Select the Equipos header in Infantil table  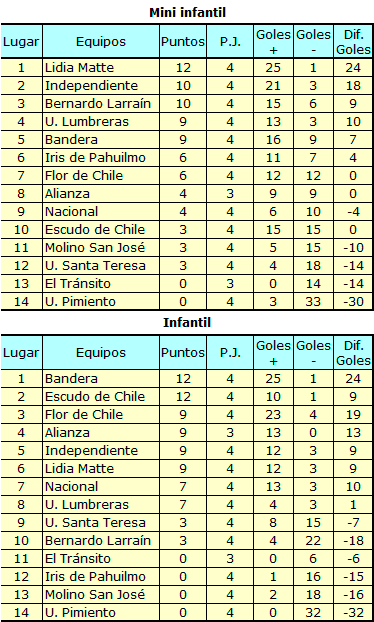coord(101,352)
